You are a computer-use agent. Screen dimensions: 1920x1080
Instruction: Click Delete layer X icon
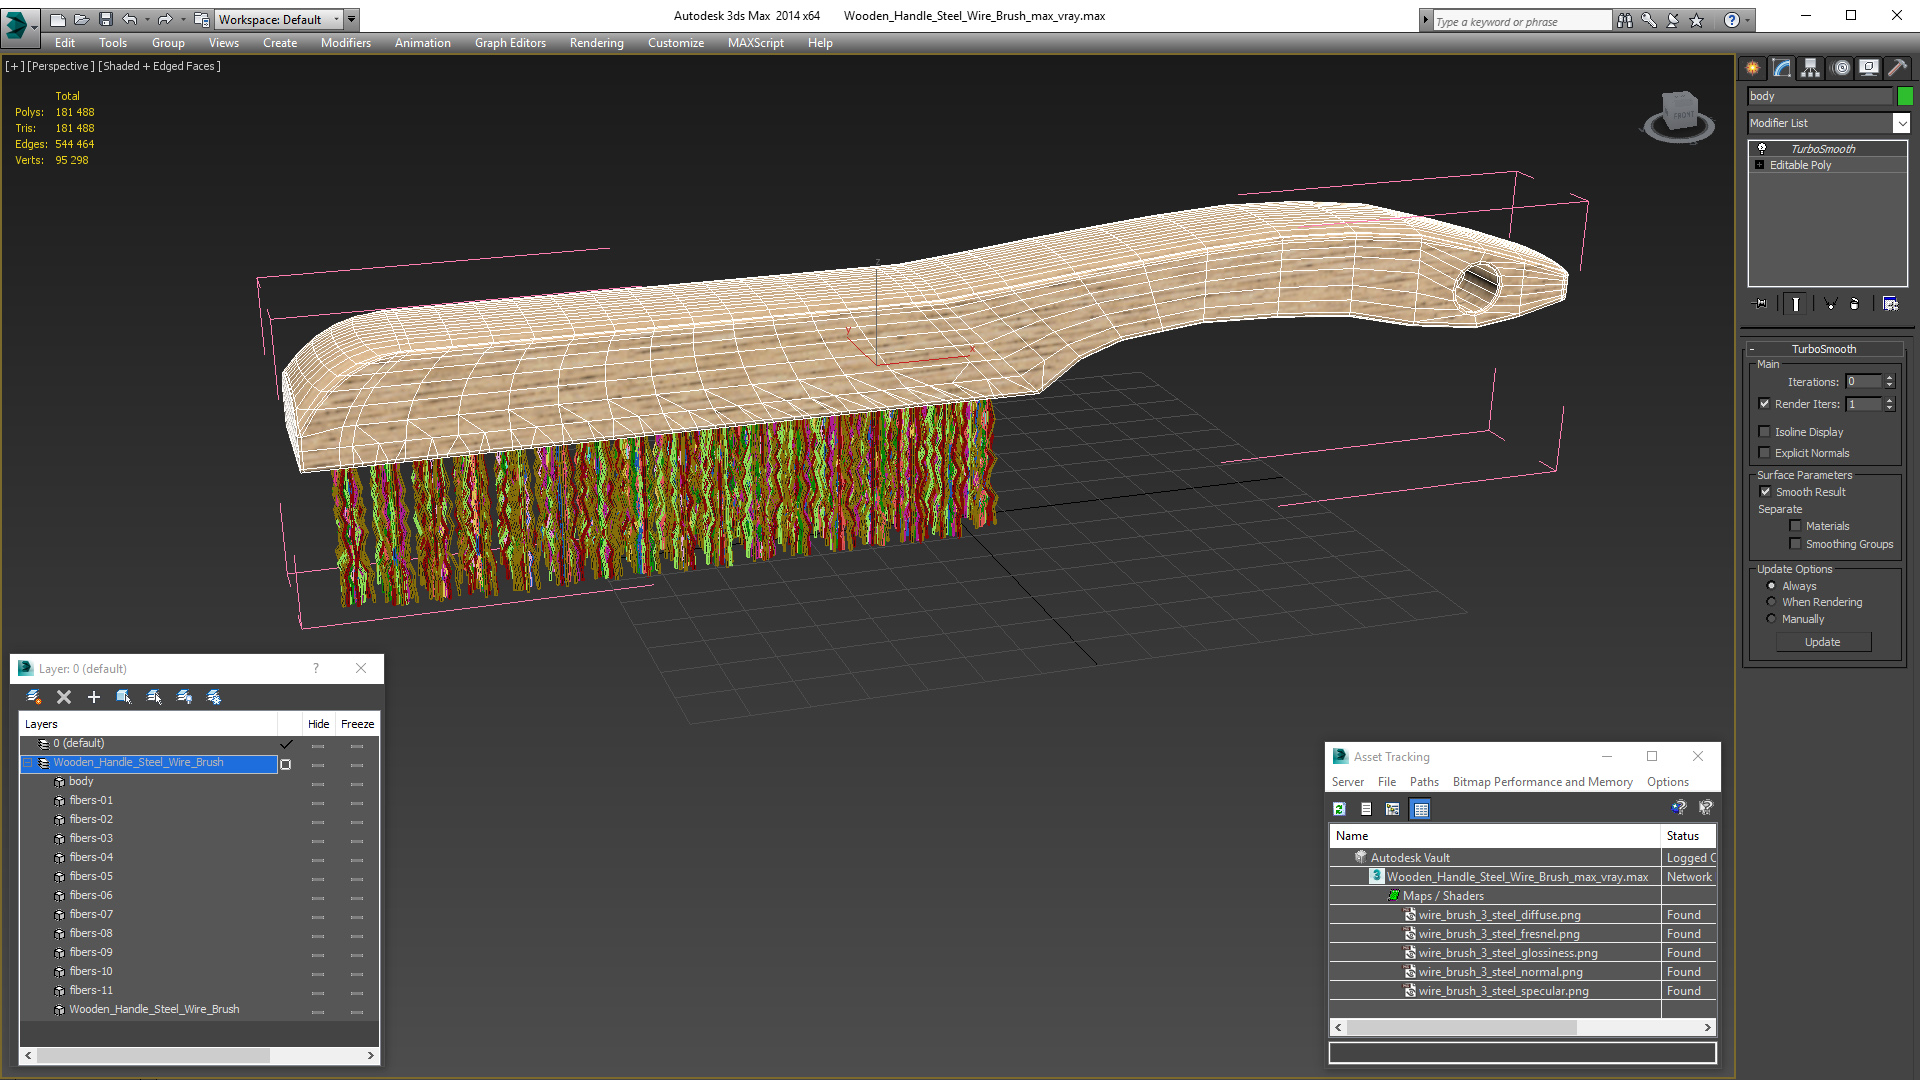point(64,697)
